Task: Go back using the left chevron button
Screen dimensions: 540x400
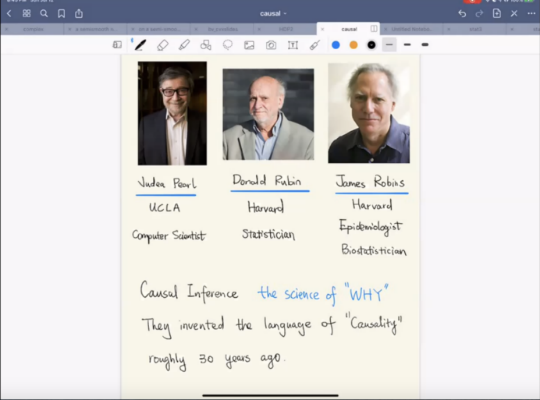Action: 9,13
